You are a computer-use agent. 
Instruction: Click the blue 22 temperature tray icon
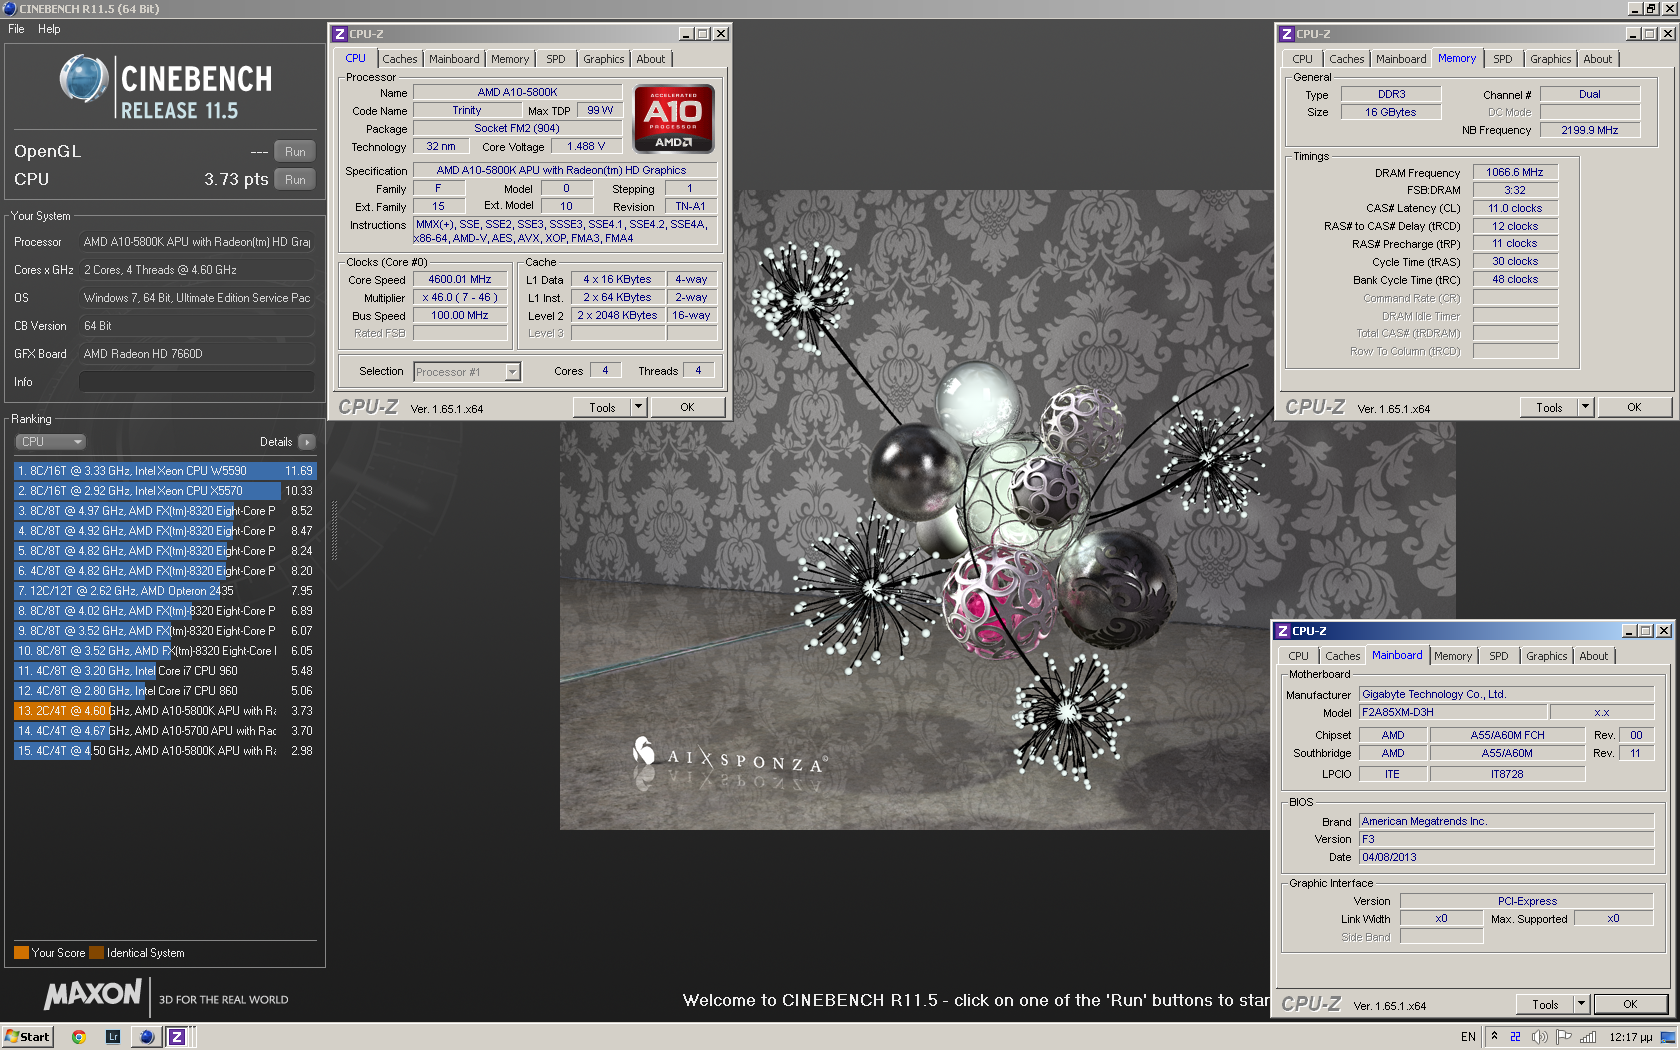(1515, 1037)
